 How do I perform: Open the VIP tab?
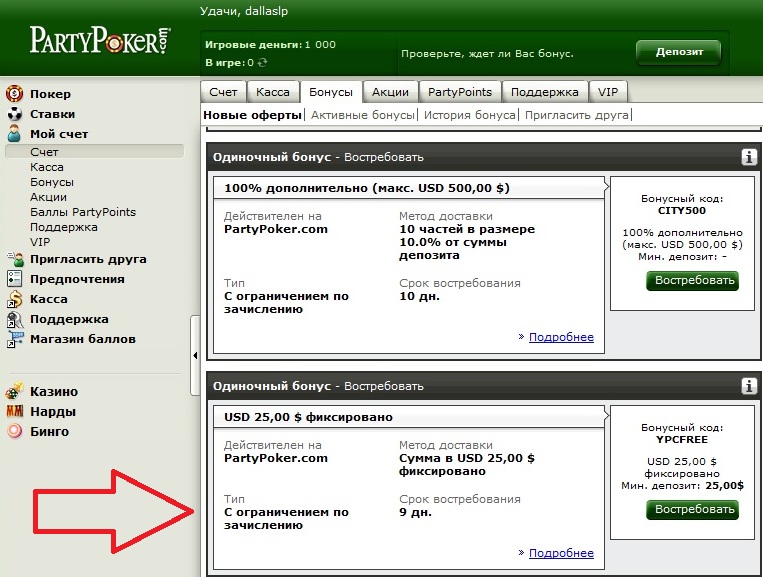(608, 92)
